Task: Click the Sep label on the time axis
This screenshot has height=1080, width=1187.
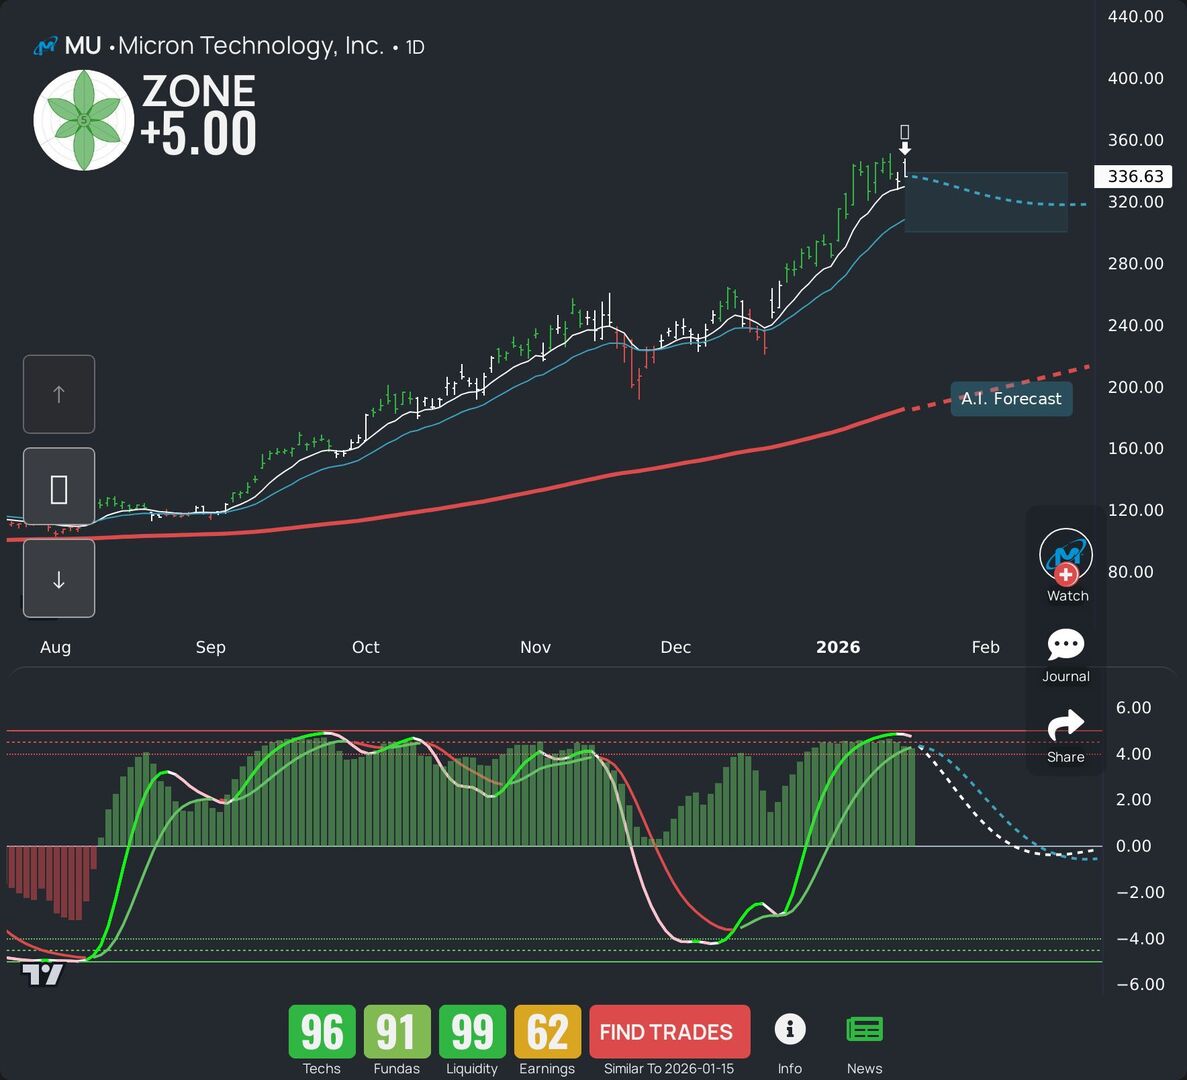Action: pyautogui.click(x=210, y=647)
